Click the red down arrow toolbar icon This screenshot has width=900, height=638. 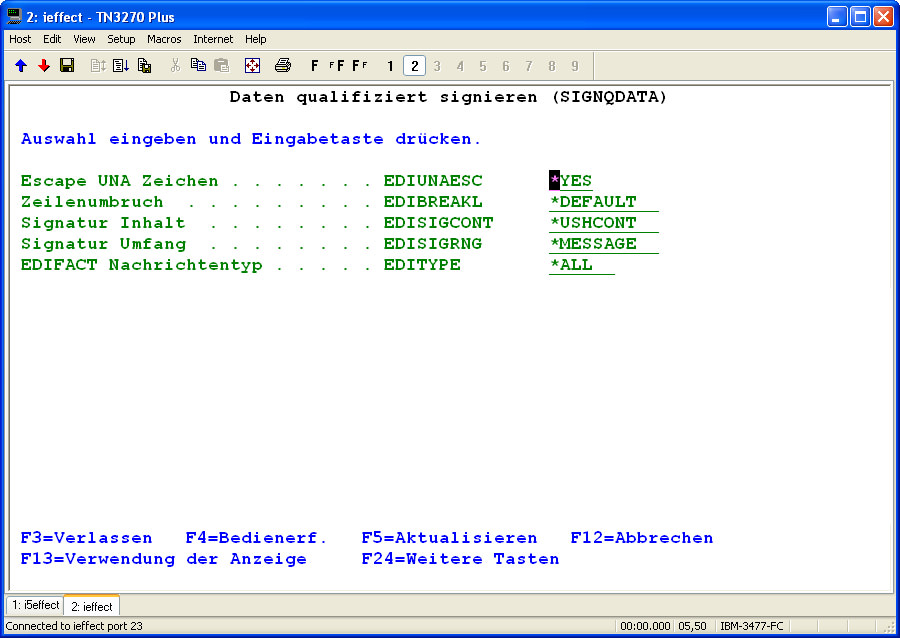click(44, 66)
